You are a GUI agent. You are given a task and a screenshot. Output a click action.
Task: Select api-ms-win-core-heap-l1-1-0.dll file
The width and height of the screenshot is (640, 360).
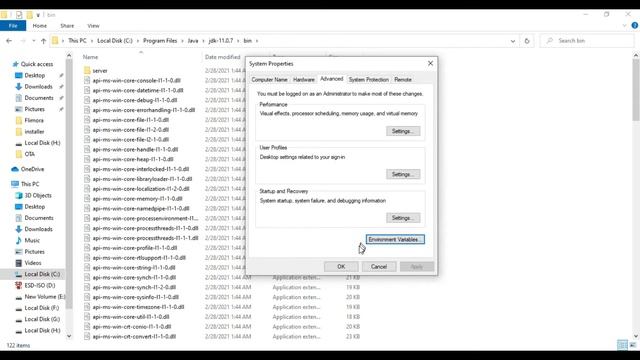coord(133,159)
